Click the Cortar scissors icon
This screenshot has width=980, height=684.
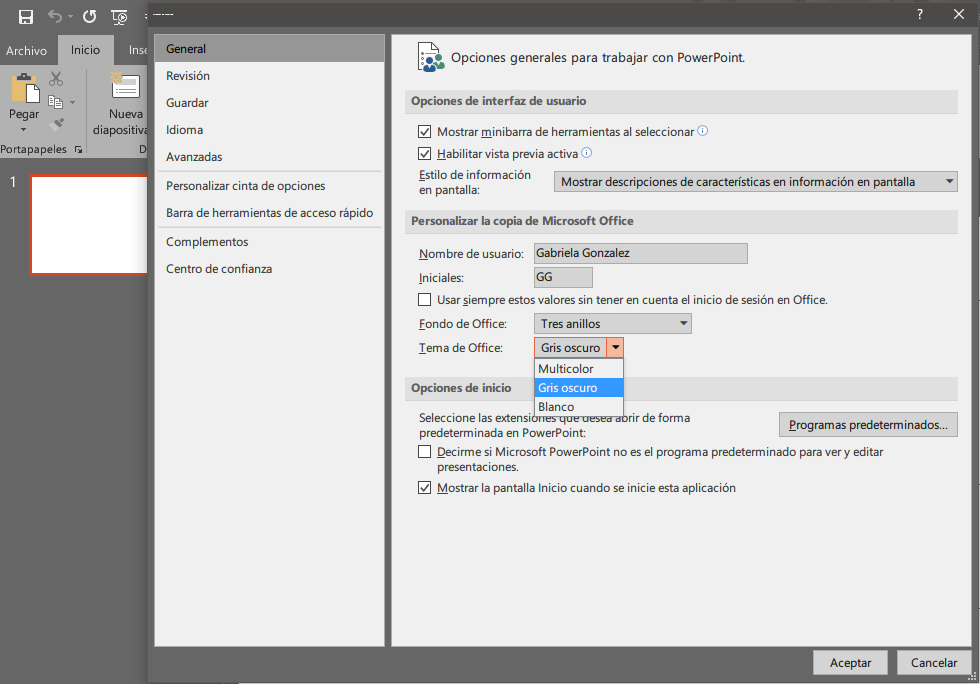55,79
